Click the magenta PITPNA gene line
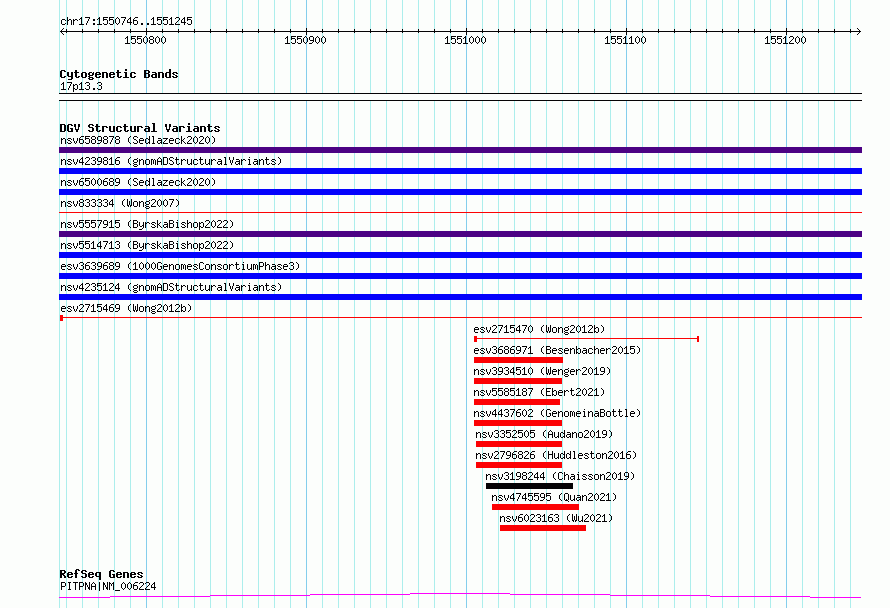 [x=460, y=595]
